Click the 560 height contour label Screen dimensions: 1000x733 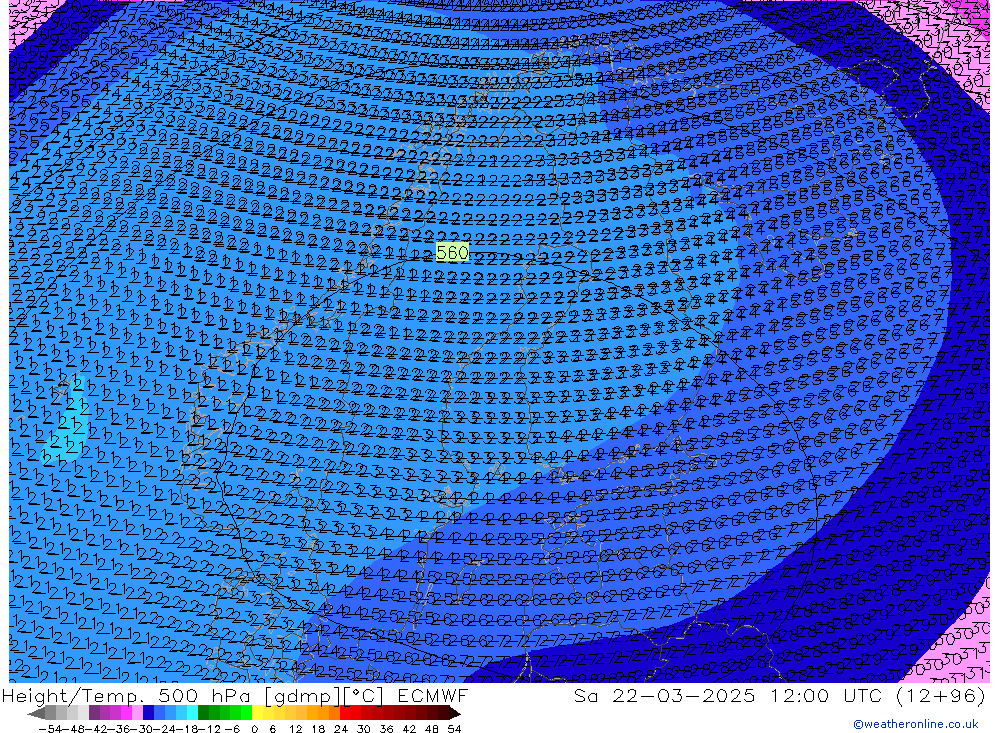[452, 253]
